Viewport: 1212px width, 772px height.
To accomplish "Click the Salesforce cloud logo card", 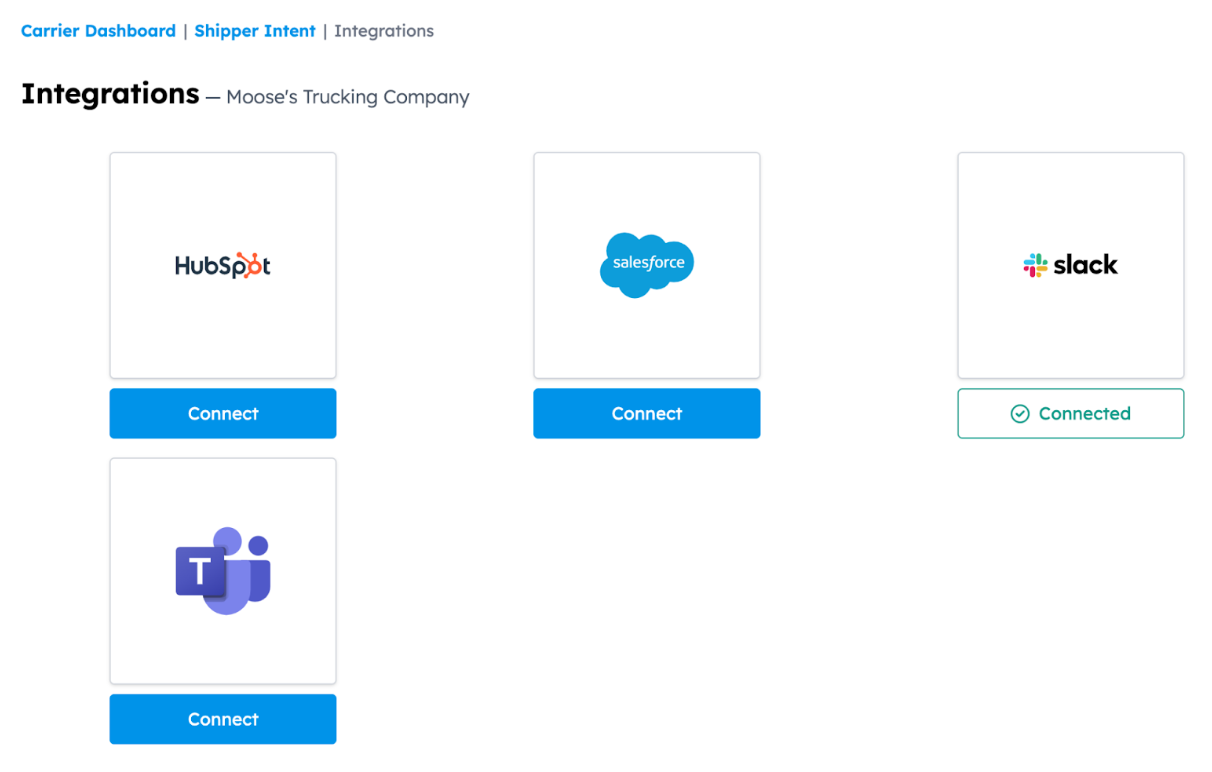I will point(647,265).
